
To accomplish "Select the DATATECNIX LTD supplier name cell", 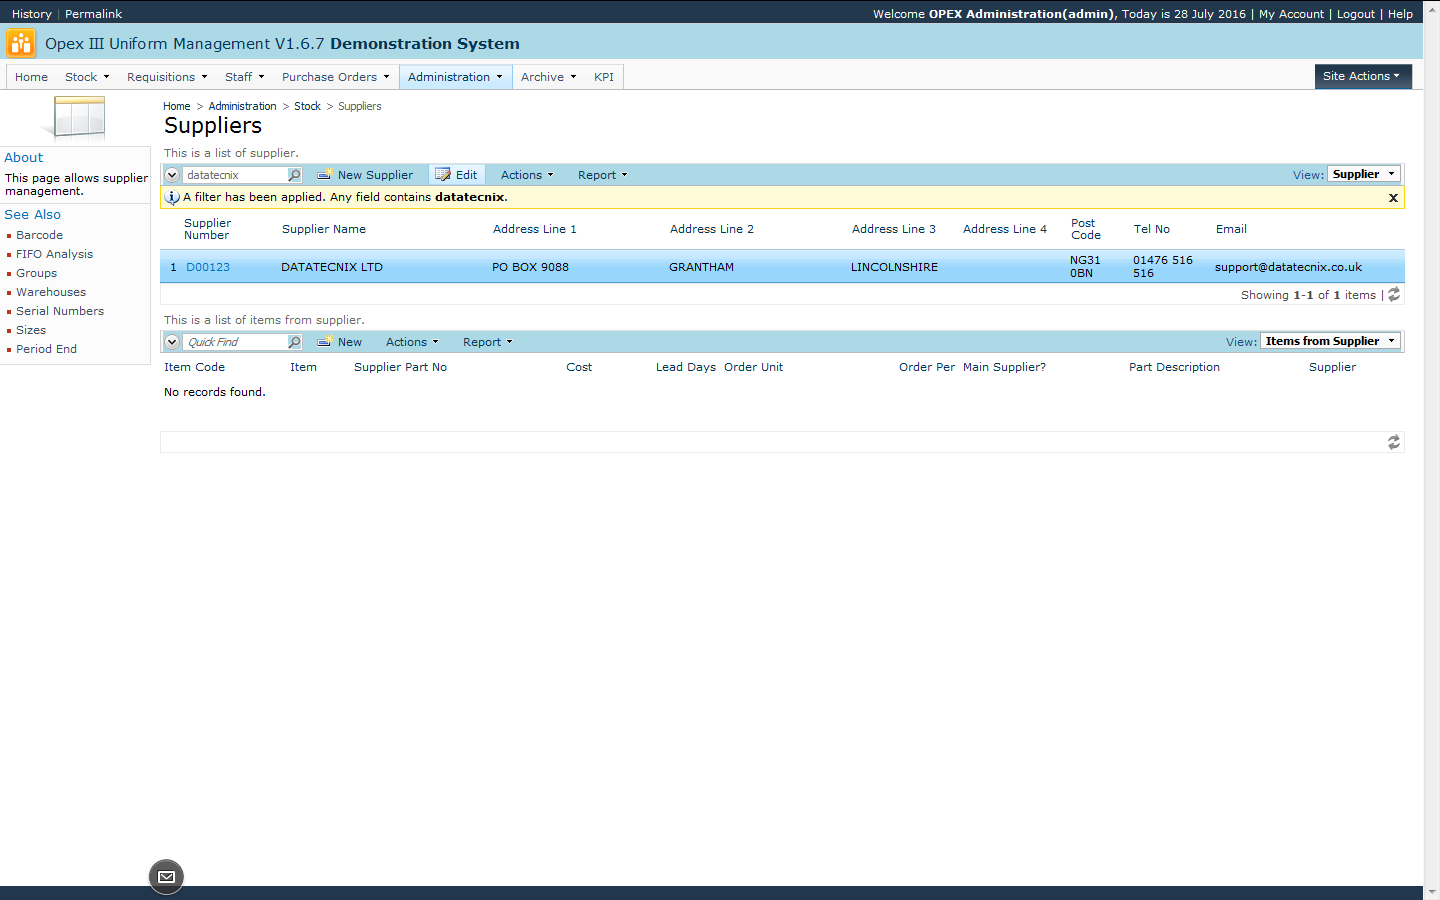I will (x=332, y=267).
